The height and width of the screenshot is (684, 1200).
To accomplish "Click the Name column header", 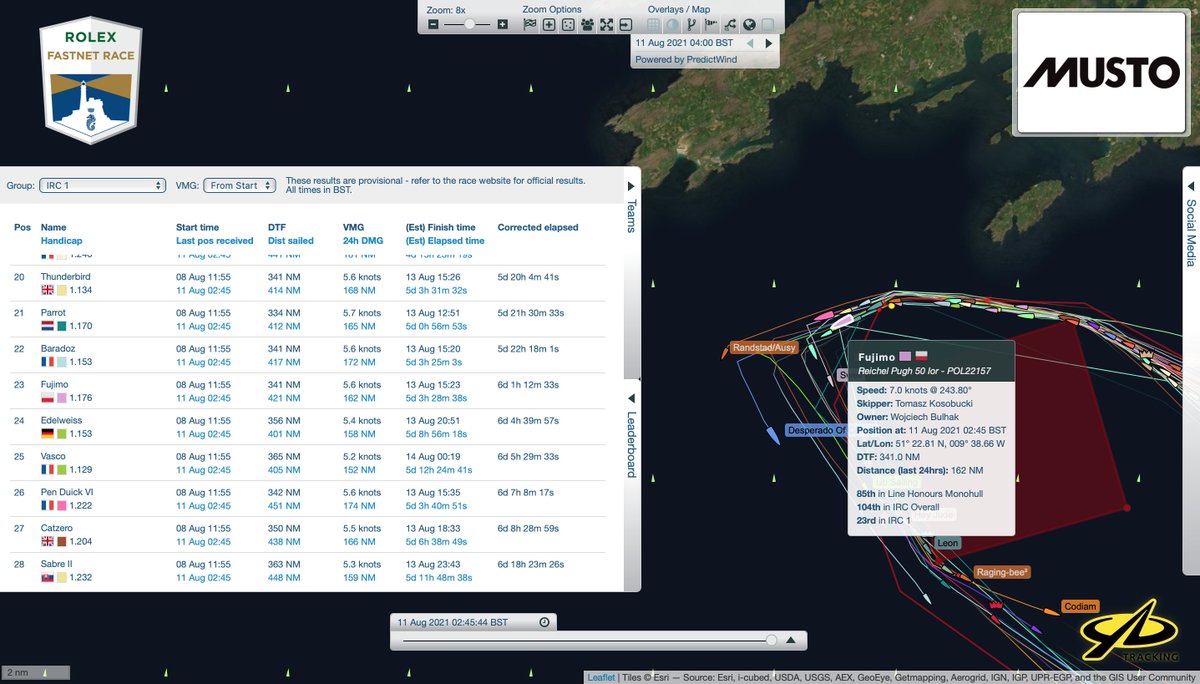I will 53,227.
